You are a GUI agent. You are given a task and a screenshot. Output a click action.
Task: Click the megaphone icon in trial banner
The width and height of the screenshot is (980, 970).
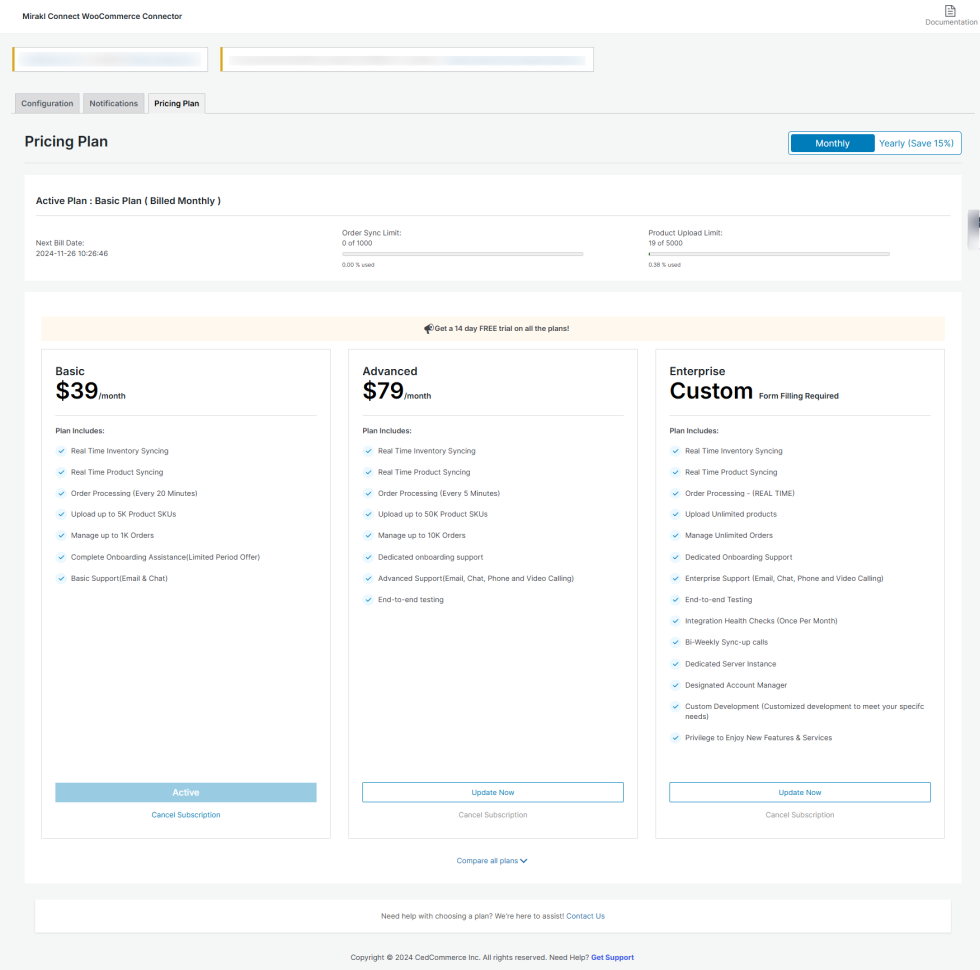click(429, 329)
